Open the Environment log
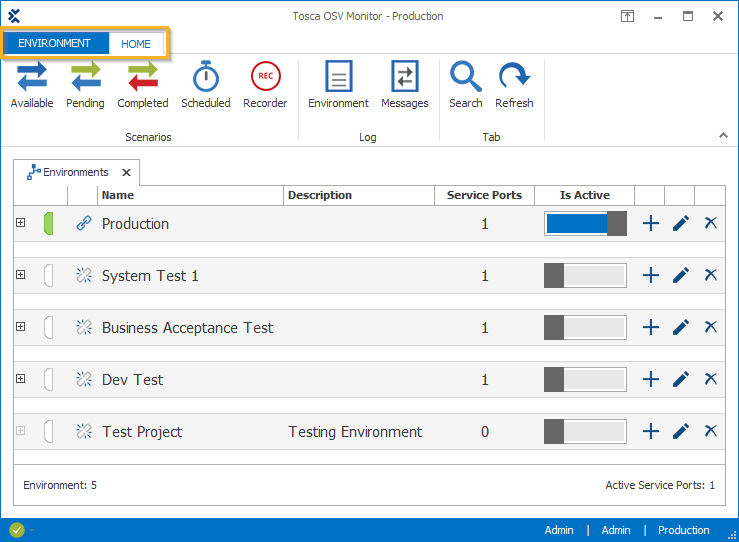Screen dimensions: 739x542 [338, 85]
